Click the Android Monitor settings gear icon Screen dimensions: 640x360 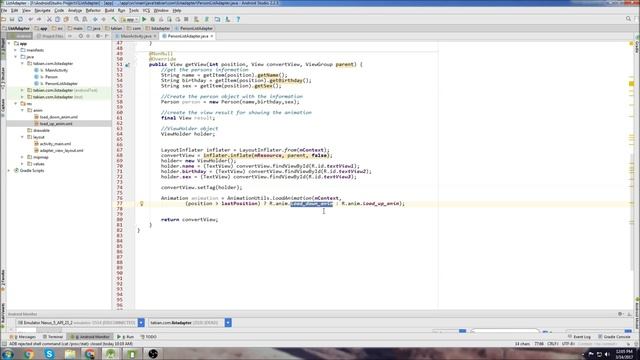point(620,314)
